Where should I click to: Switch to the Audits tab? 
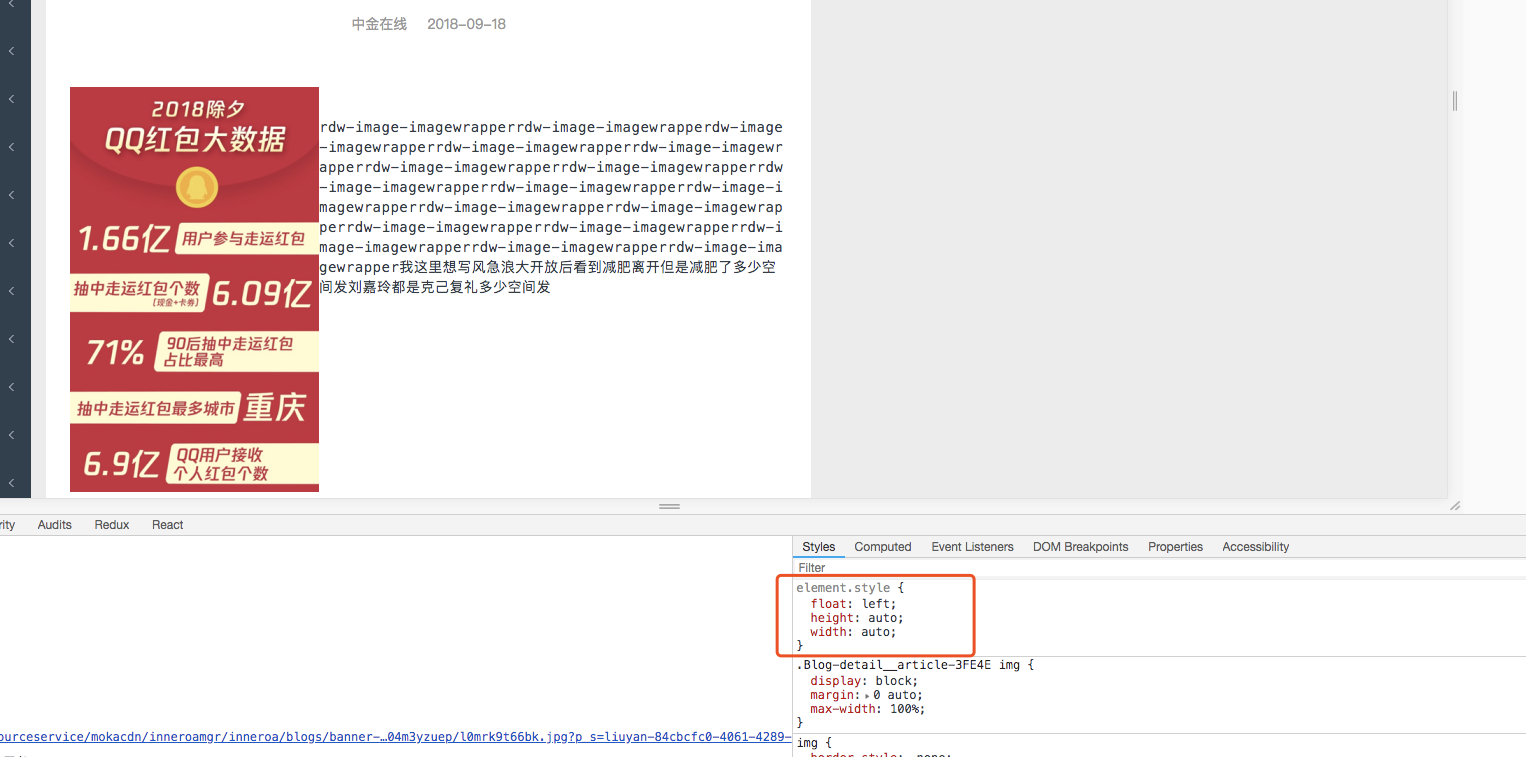[x=54, y=524]
